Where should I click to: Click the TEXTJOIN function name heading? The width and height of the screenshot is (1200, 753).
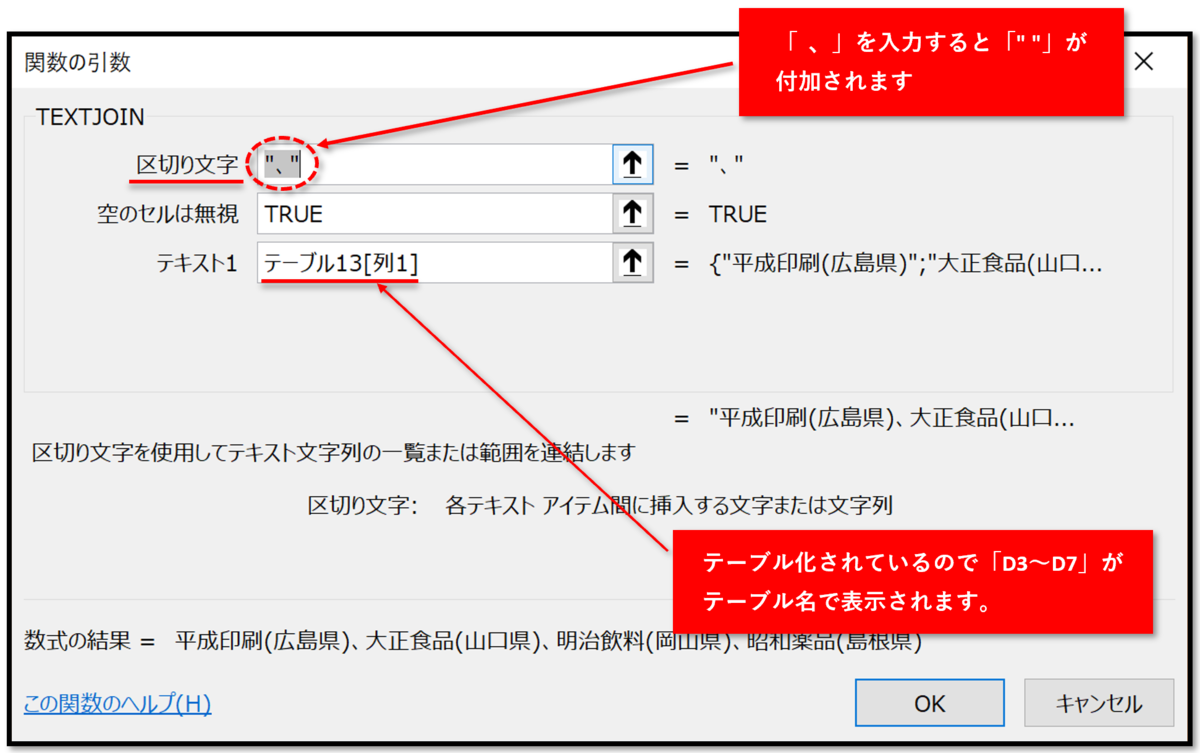[x=90, y=116]
